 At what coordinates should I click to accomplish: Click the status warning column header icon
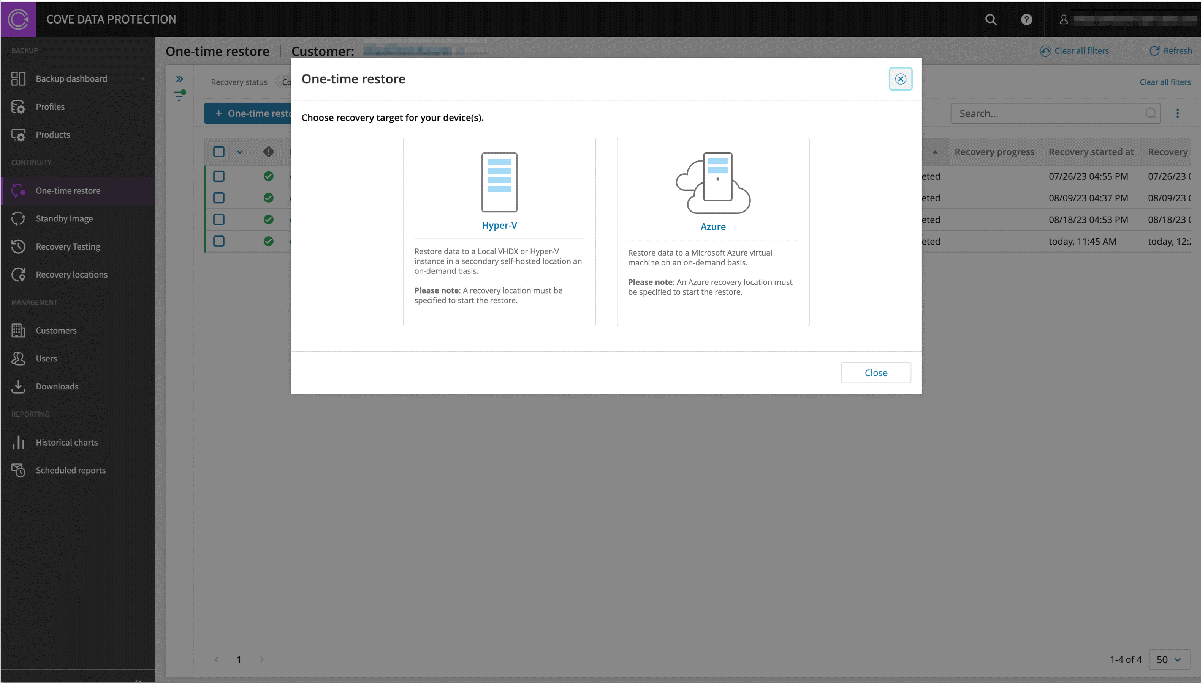(x=268, y=152)
